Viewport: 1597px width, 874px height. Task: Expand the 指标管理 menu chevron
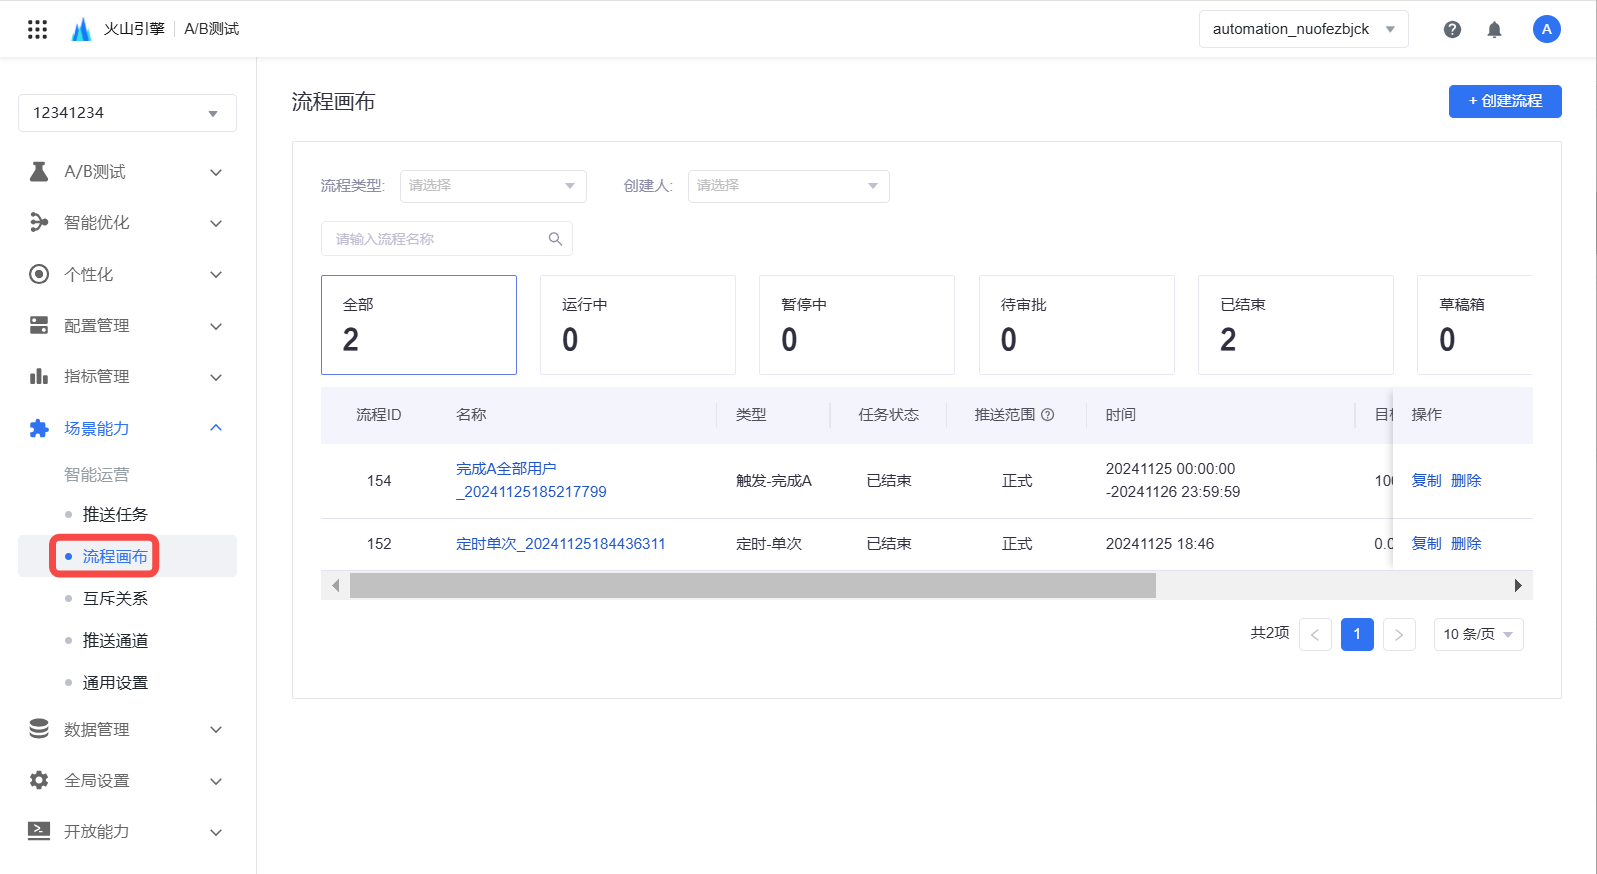pyautogui.click(x=216, y=377)
